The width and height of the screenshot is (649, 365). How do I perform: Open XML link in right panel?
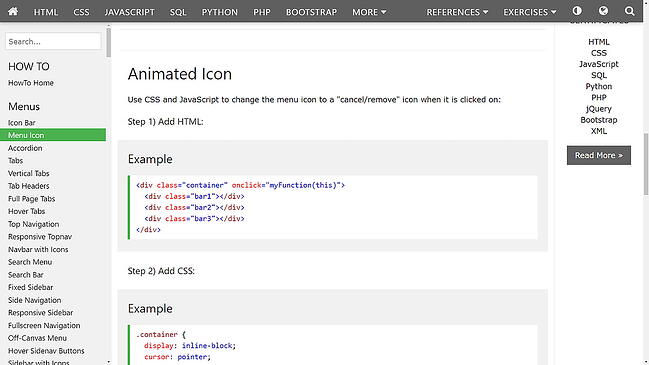(599, 131)
